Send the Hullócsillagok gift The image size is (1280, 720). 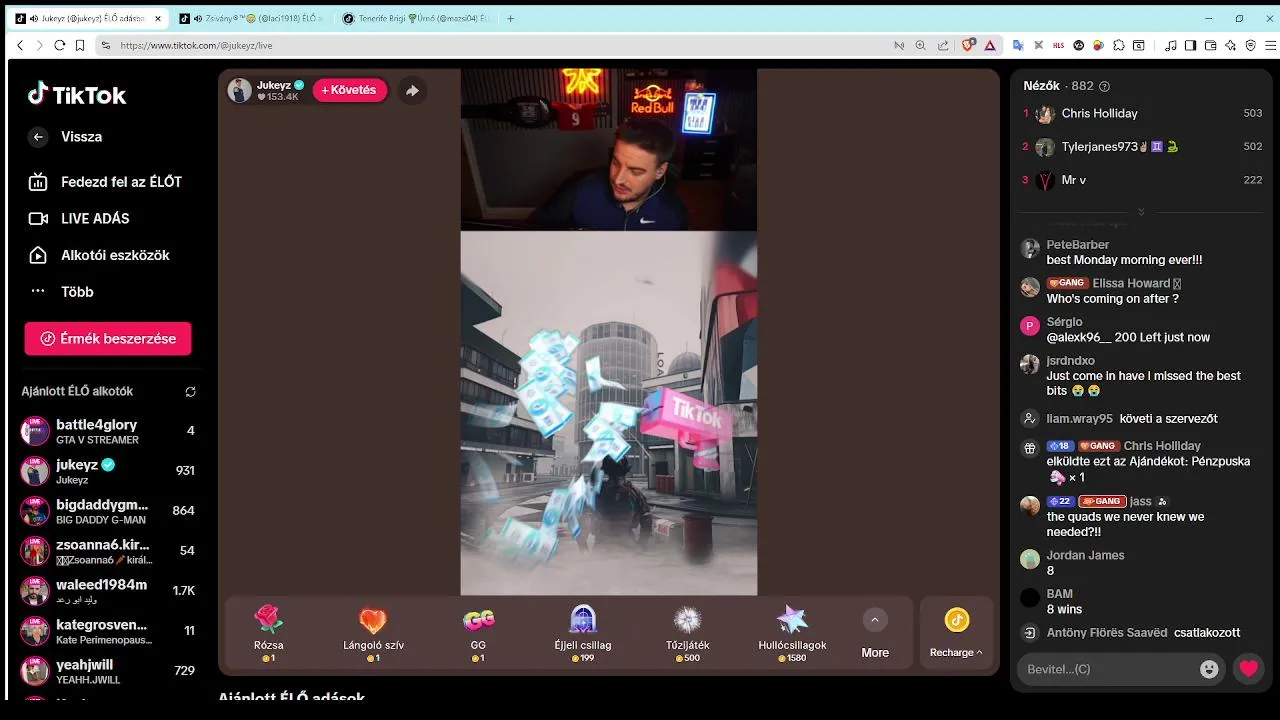[792, 633]
